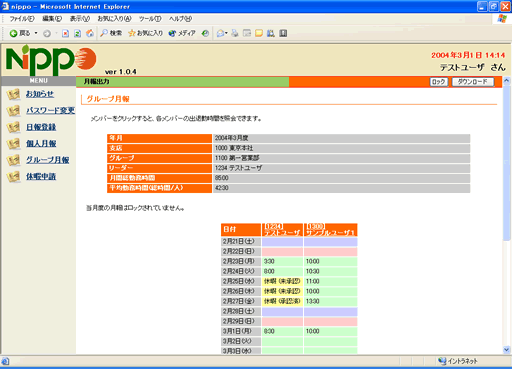Click the icon beside 個人月報
Image resolution: width=512 pixels, height=369 pixels.
click(14, 144)
